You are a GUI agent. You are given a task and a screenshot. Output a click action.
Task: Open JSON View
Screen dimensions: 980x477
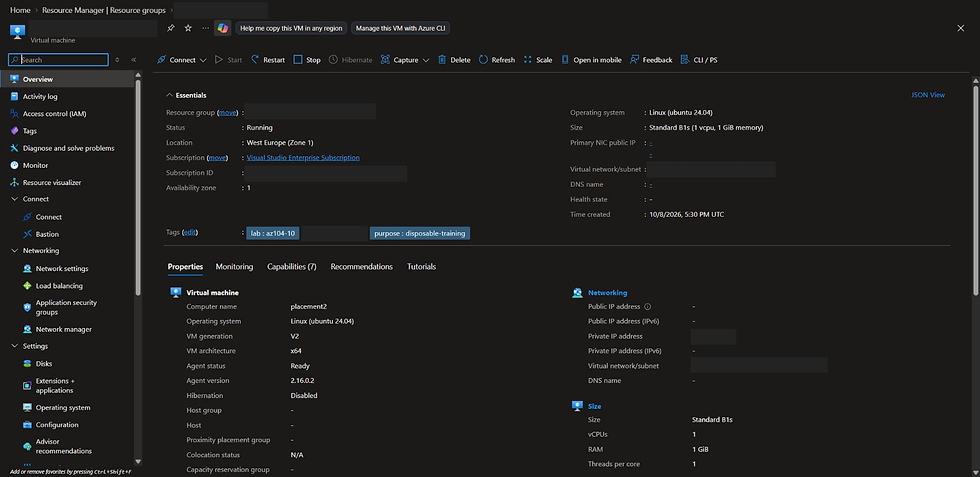pyautogui.click(x=928, y=95)
